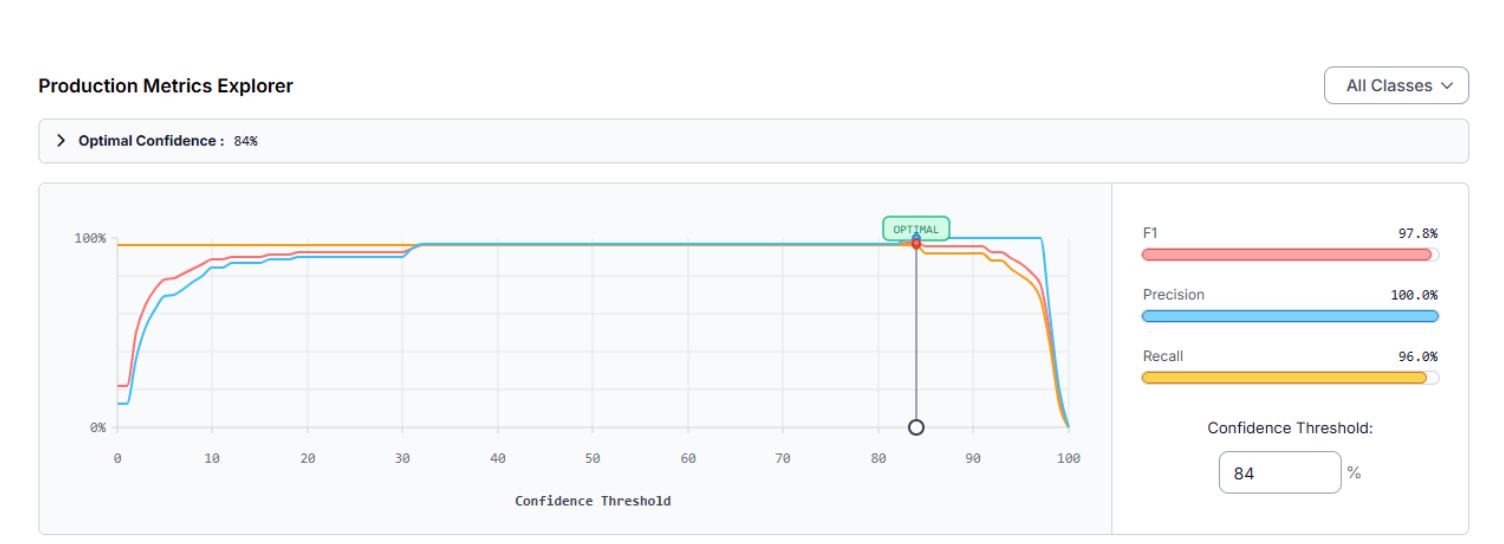1504x544 pixels.
Task: Click the Production Metrics Explorer heading
Action: (x=166, y=86)
